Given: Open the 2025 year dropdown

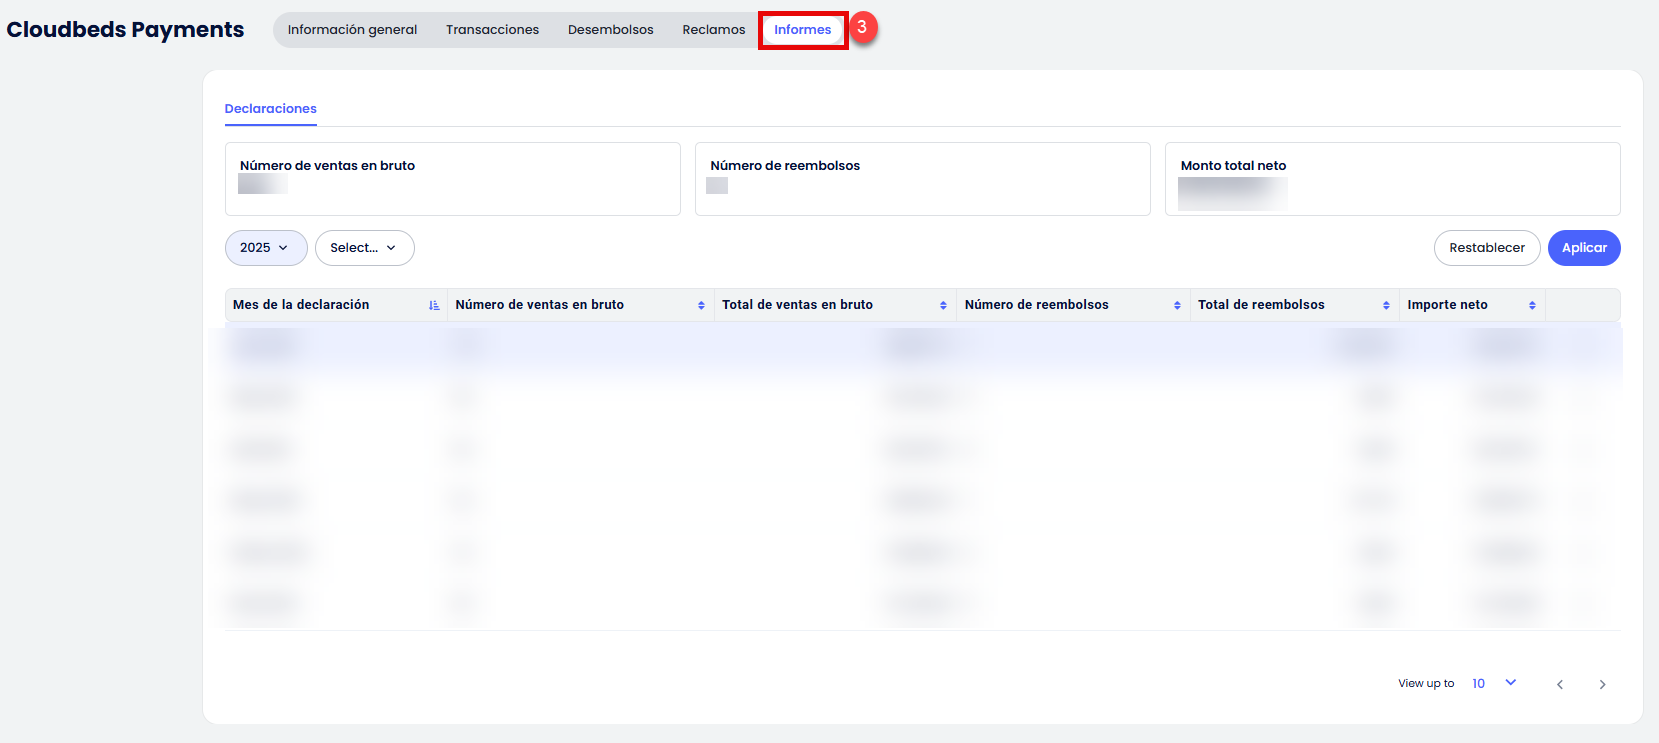Looking at the screenshot, I should coord(265,248).
